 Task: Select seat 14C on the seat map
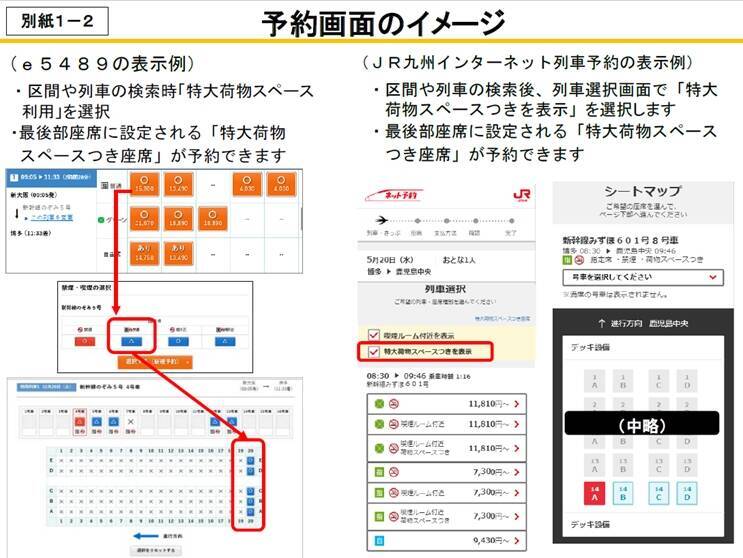[659, 493]
